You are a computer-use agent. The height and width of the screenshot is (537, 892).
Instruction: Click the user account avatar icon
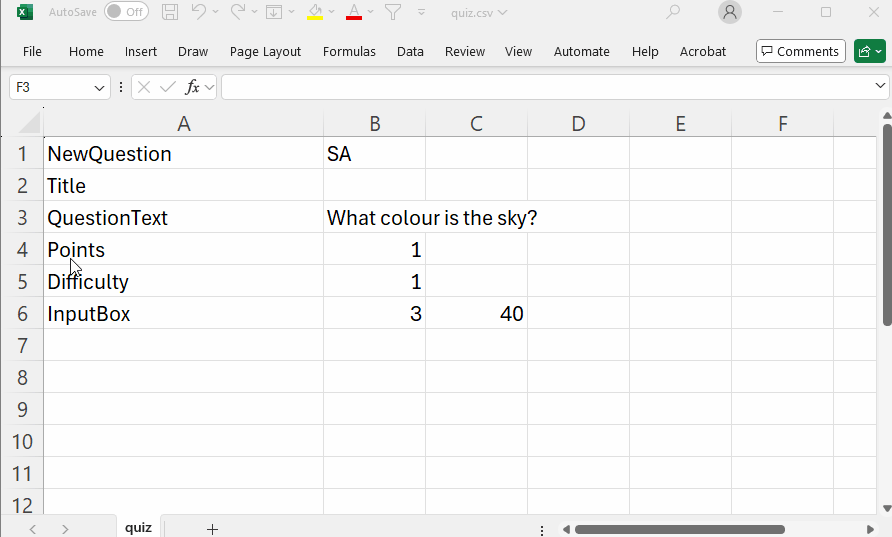[x=730, y=12]
